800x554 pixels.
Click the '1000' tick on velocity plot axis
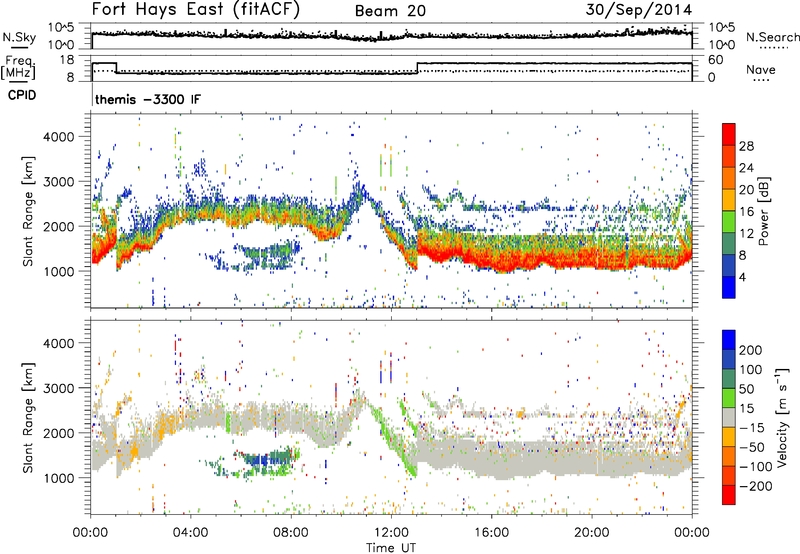[x=59, y=478]
